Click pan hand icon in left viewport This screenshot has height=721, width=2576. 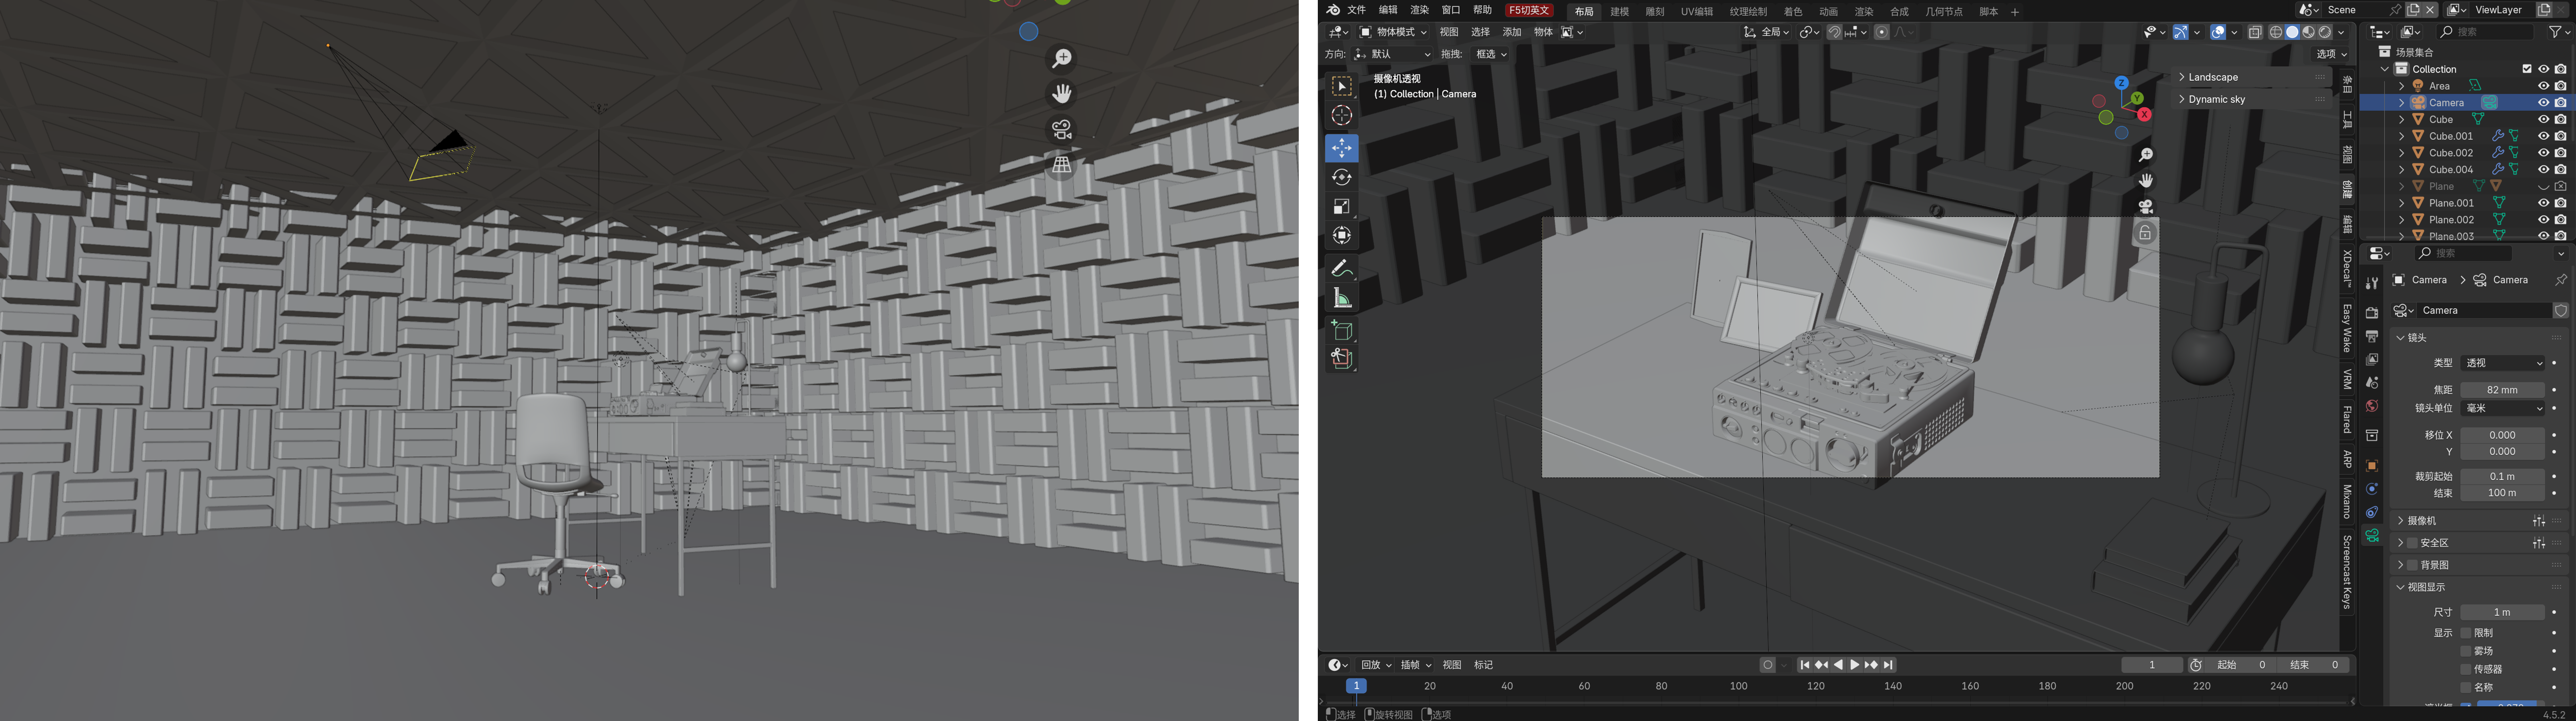(1061, 94)
